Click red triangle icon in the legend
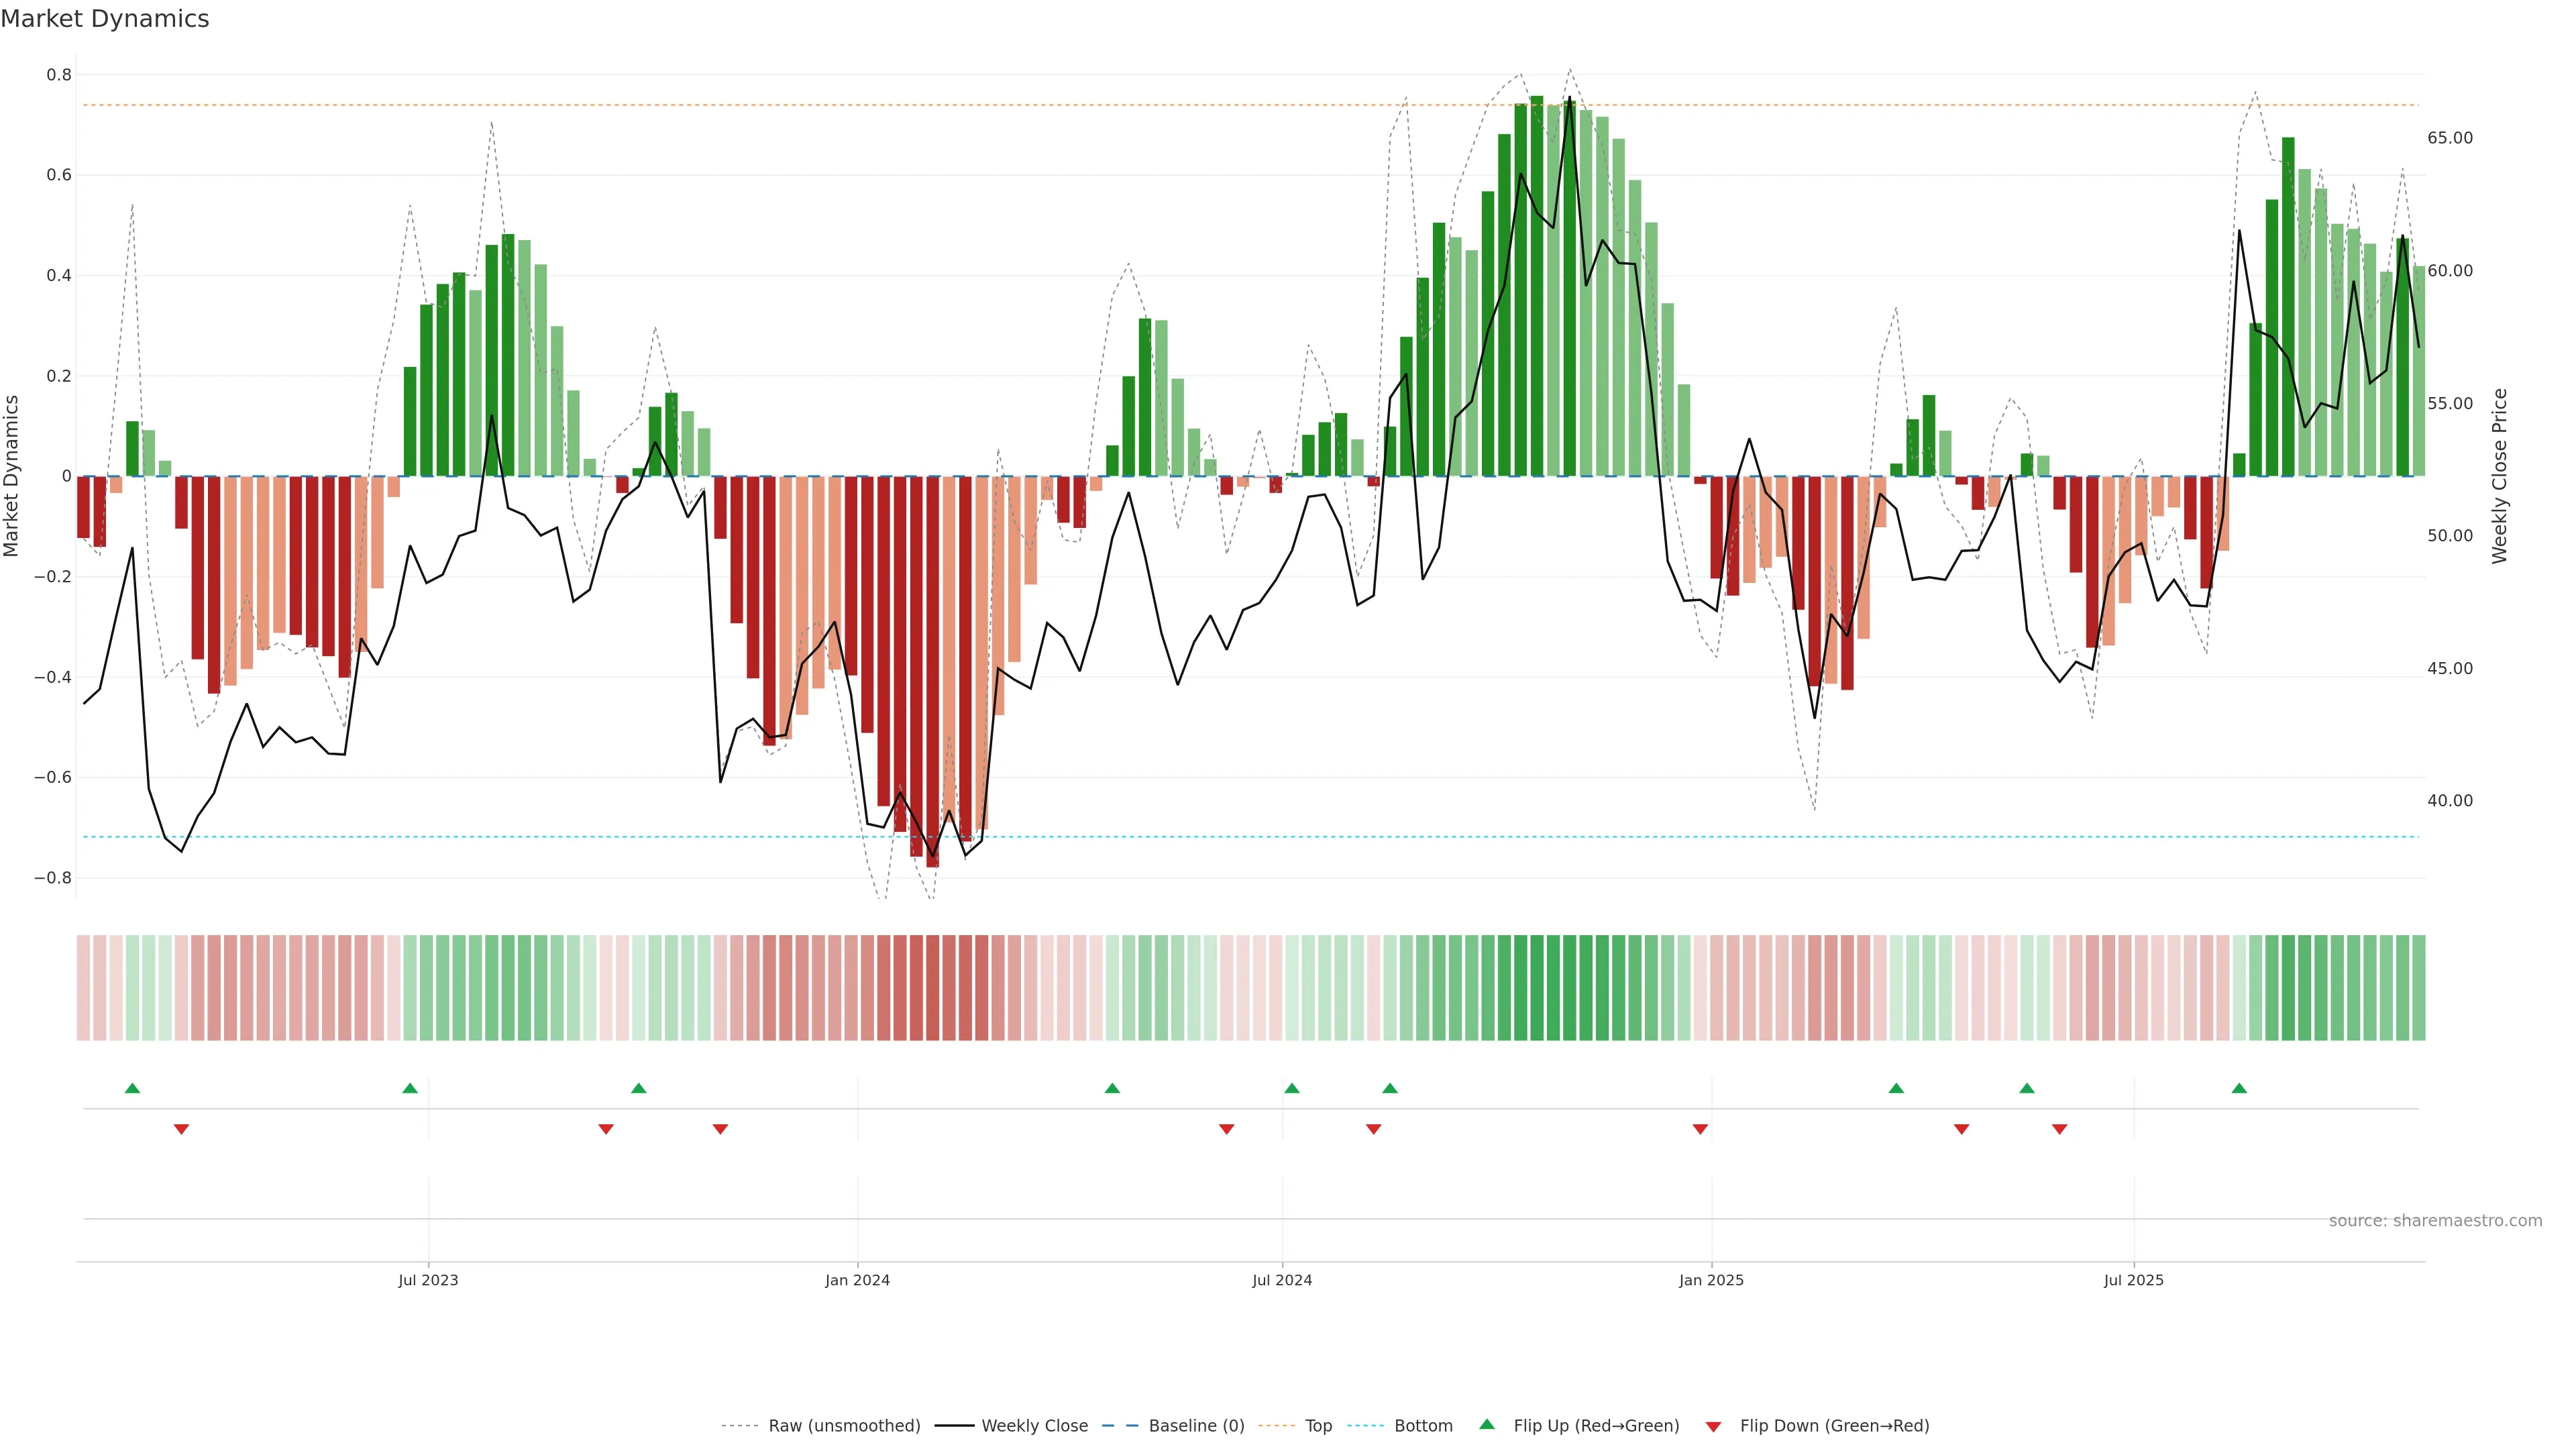 point(1713,1427)
